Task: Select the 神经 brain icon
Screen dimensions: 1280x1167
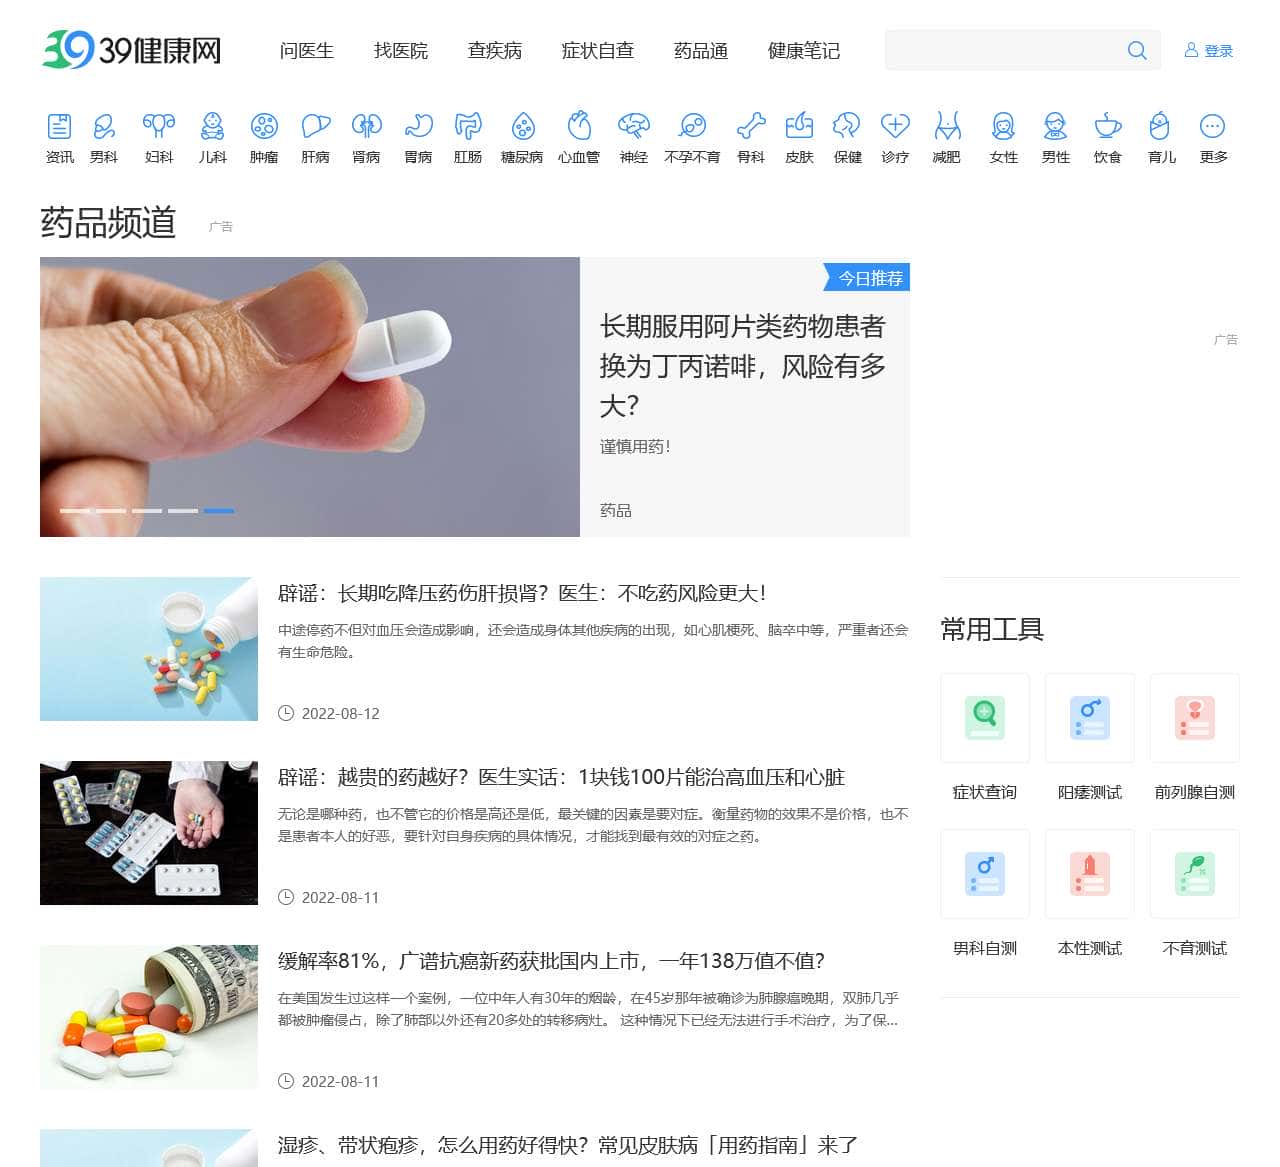Action: pyautogui.click(x=634, y=126)
